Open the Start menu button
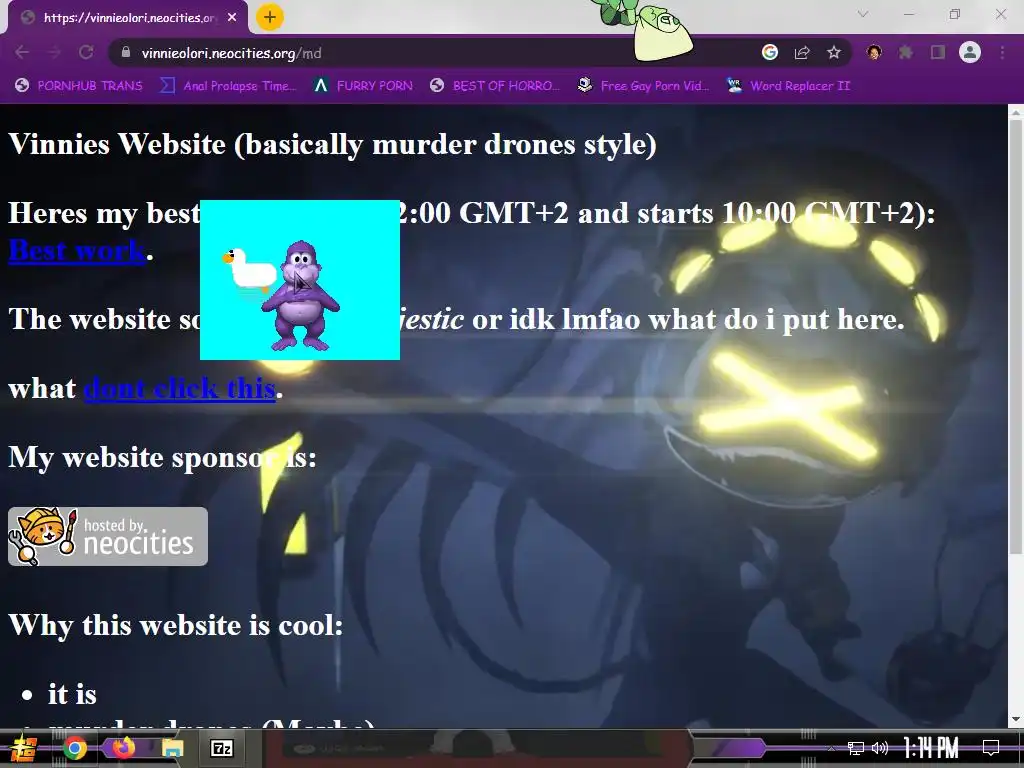Viewport: 1024px width, 768px height. [23, 748]
